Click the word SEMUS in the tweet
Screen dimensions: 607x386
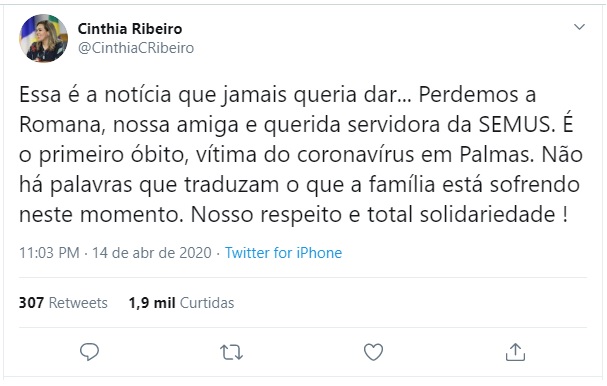point(514,124)
